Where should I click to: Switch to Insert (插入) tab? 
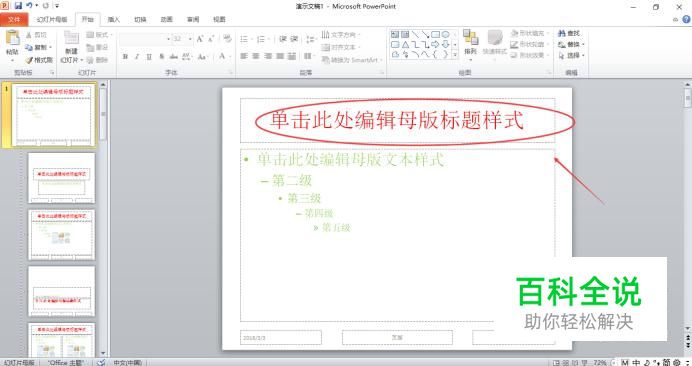pyautogui.click(x=113, y=19)
